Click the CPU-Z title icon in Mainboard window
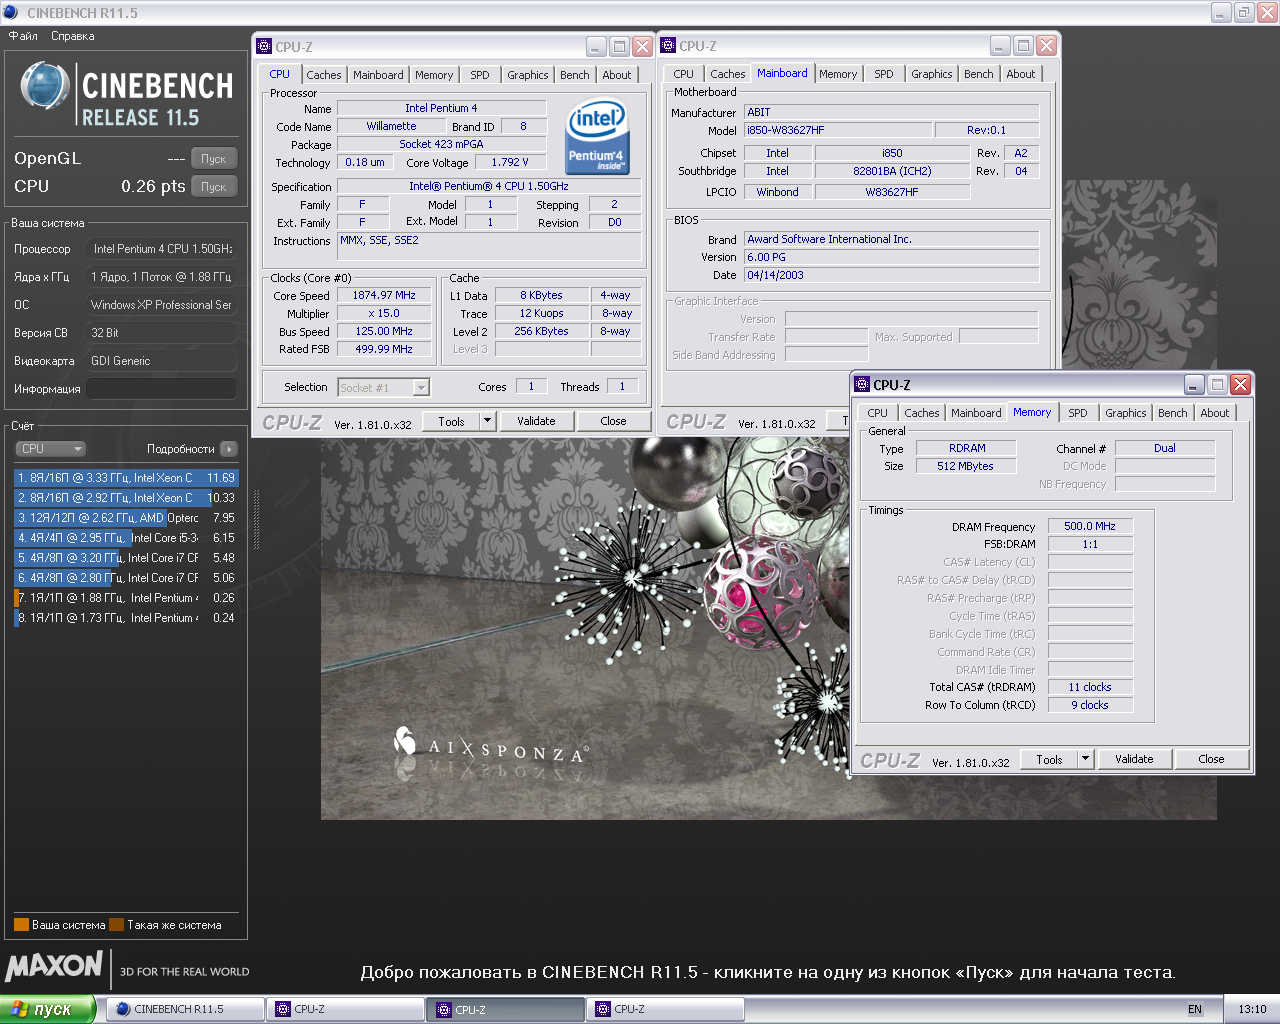This screenshot has height=1024, width=1280. [668, 45]
